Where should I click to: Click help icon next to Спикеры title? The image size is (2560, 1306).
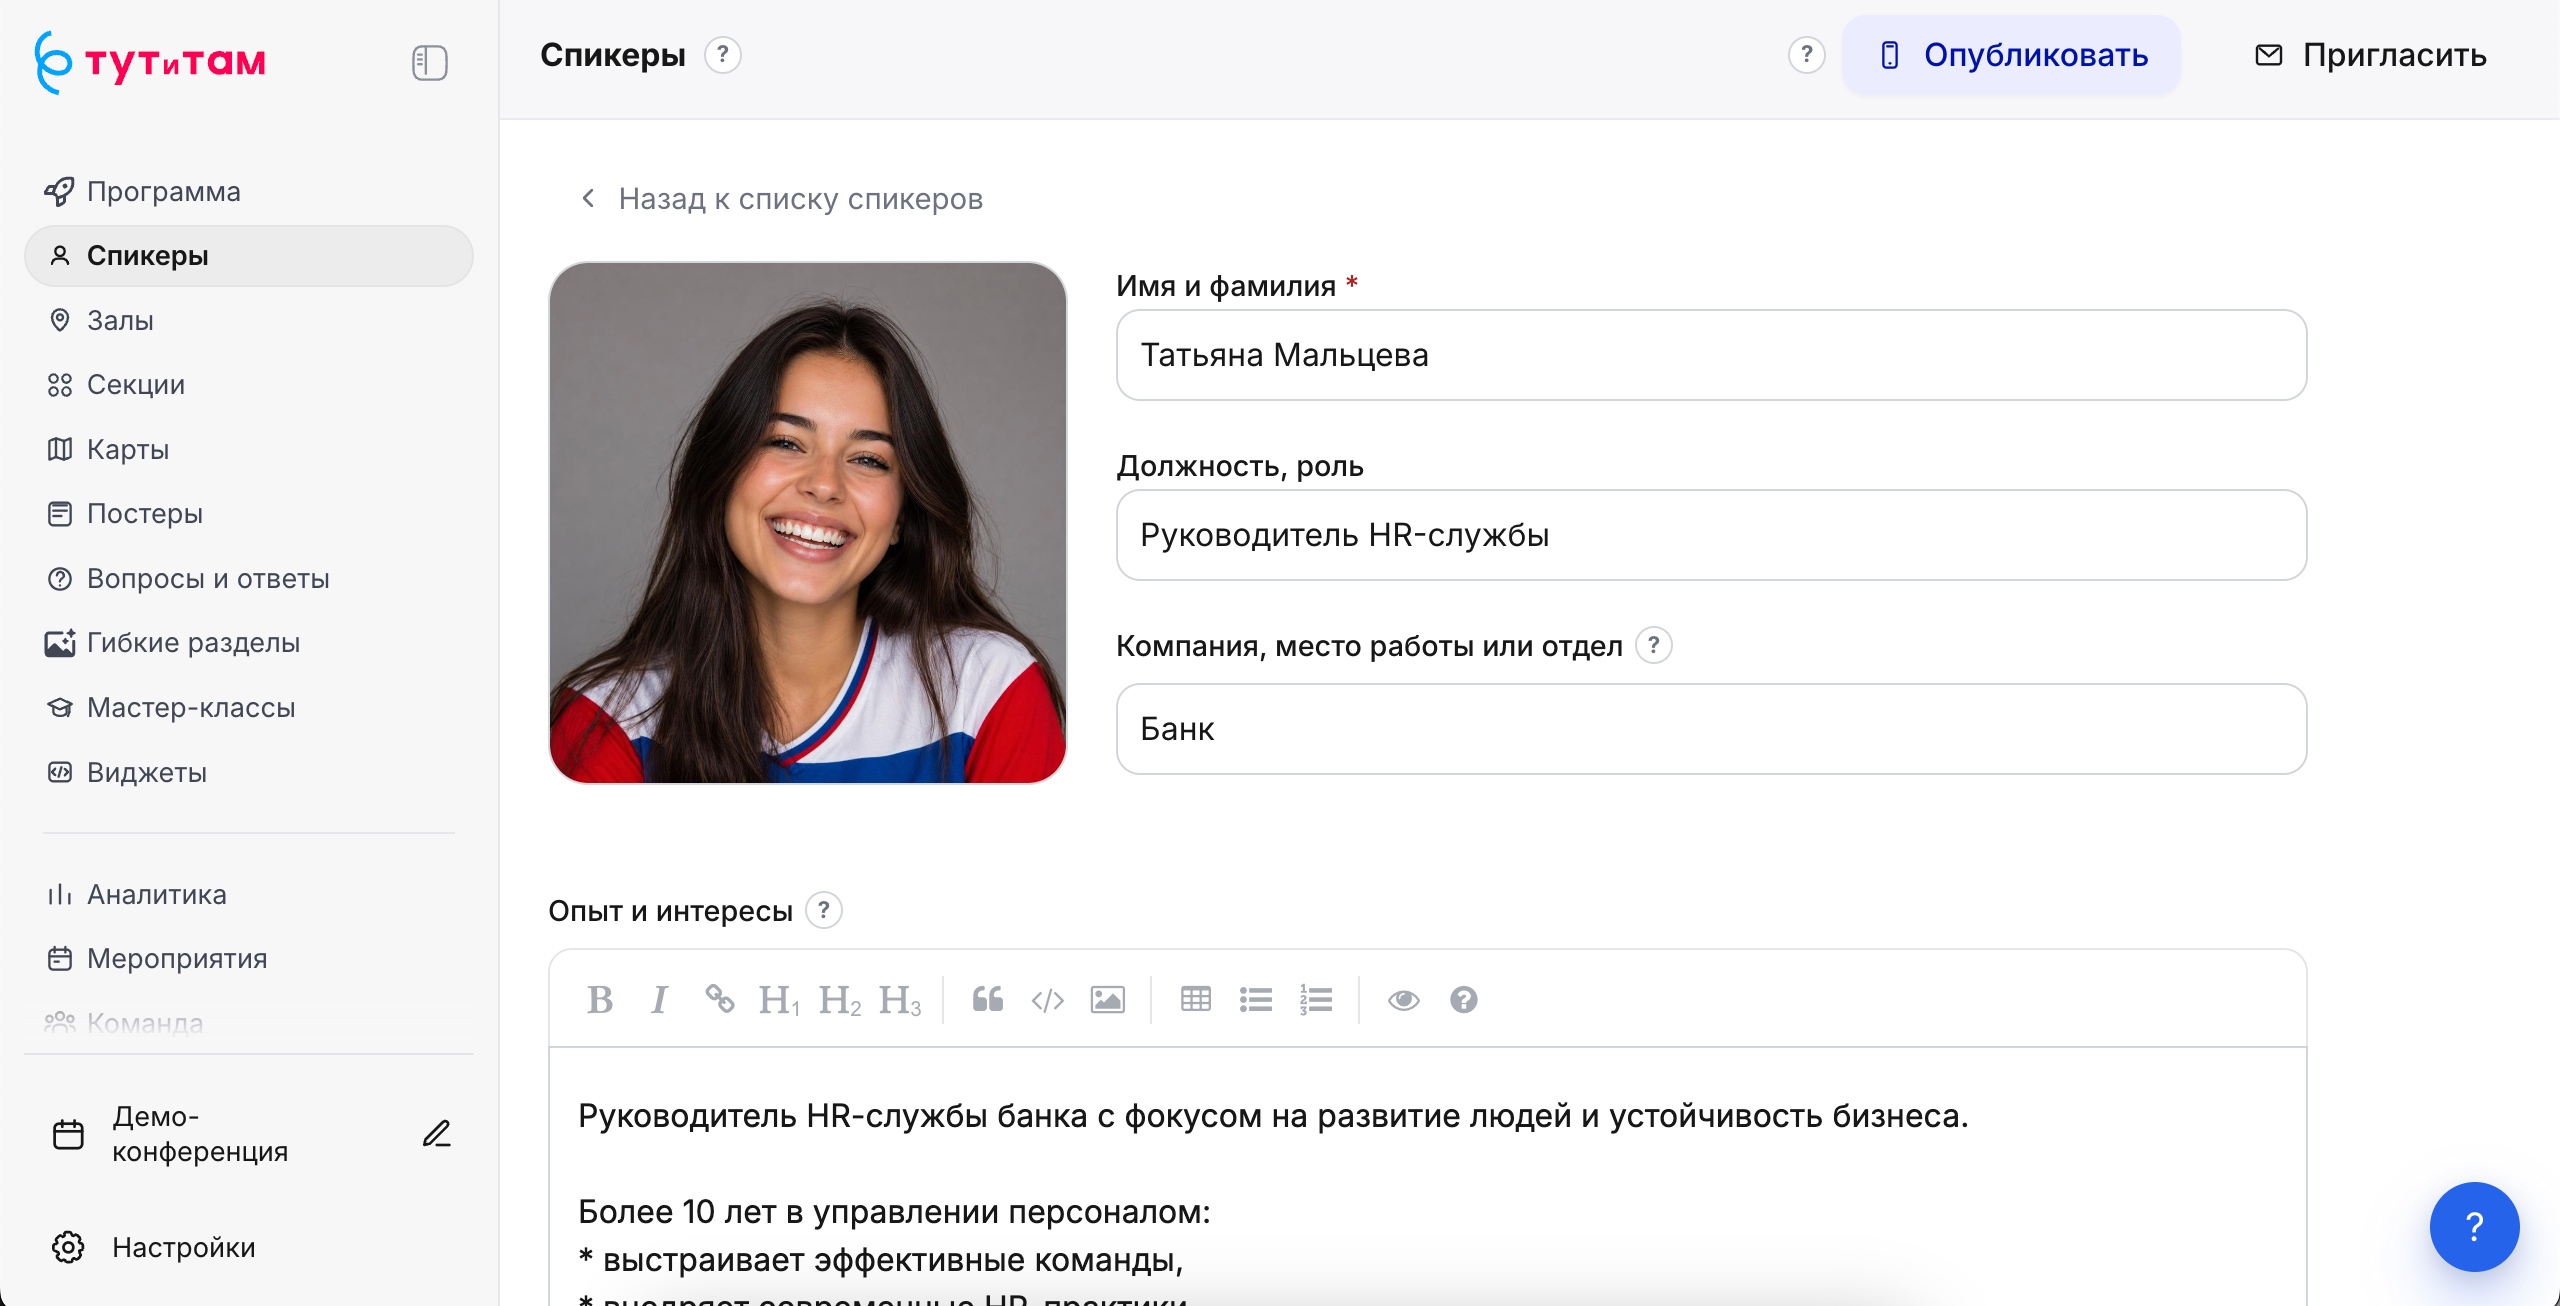tap(722, 55)
